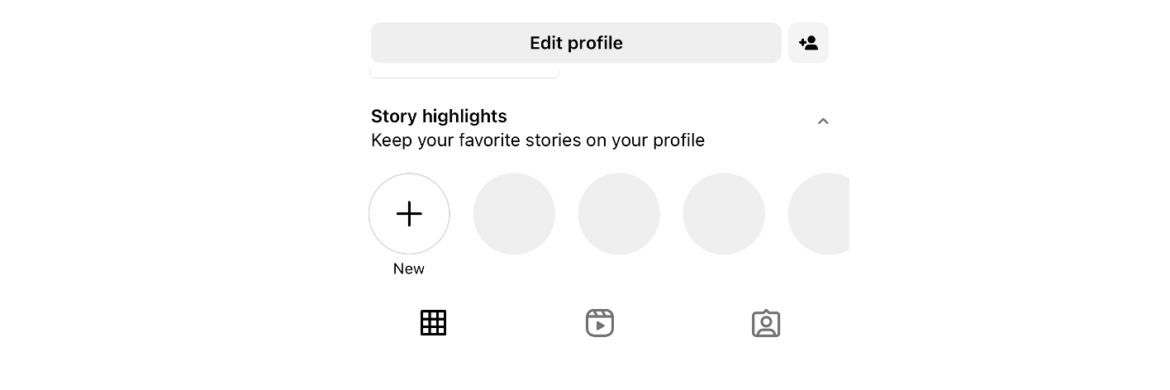Switch to the posts grid tab
This screenshot has height=390, width=1170.
[433, 323]
